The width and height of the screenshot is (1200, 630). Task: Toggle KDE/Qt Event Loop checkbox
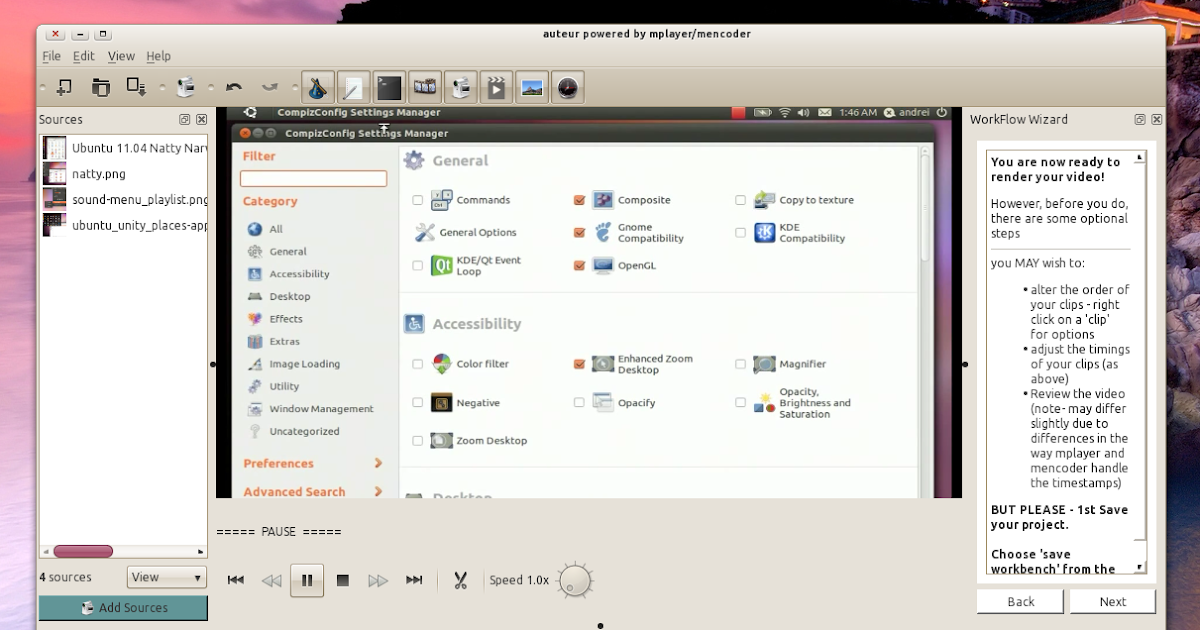[x=418, y=266]
